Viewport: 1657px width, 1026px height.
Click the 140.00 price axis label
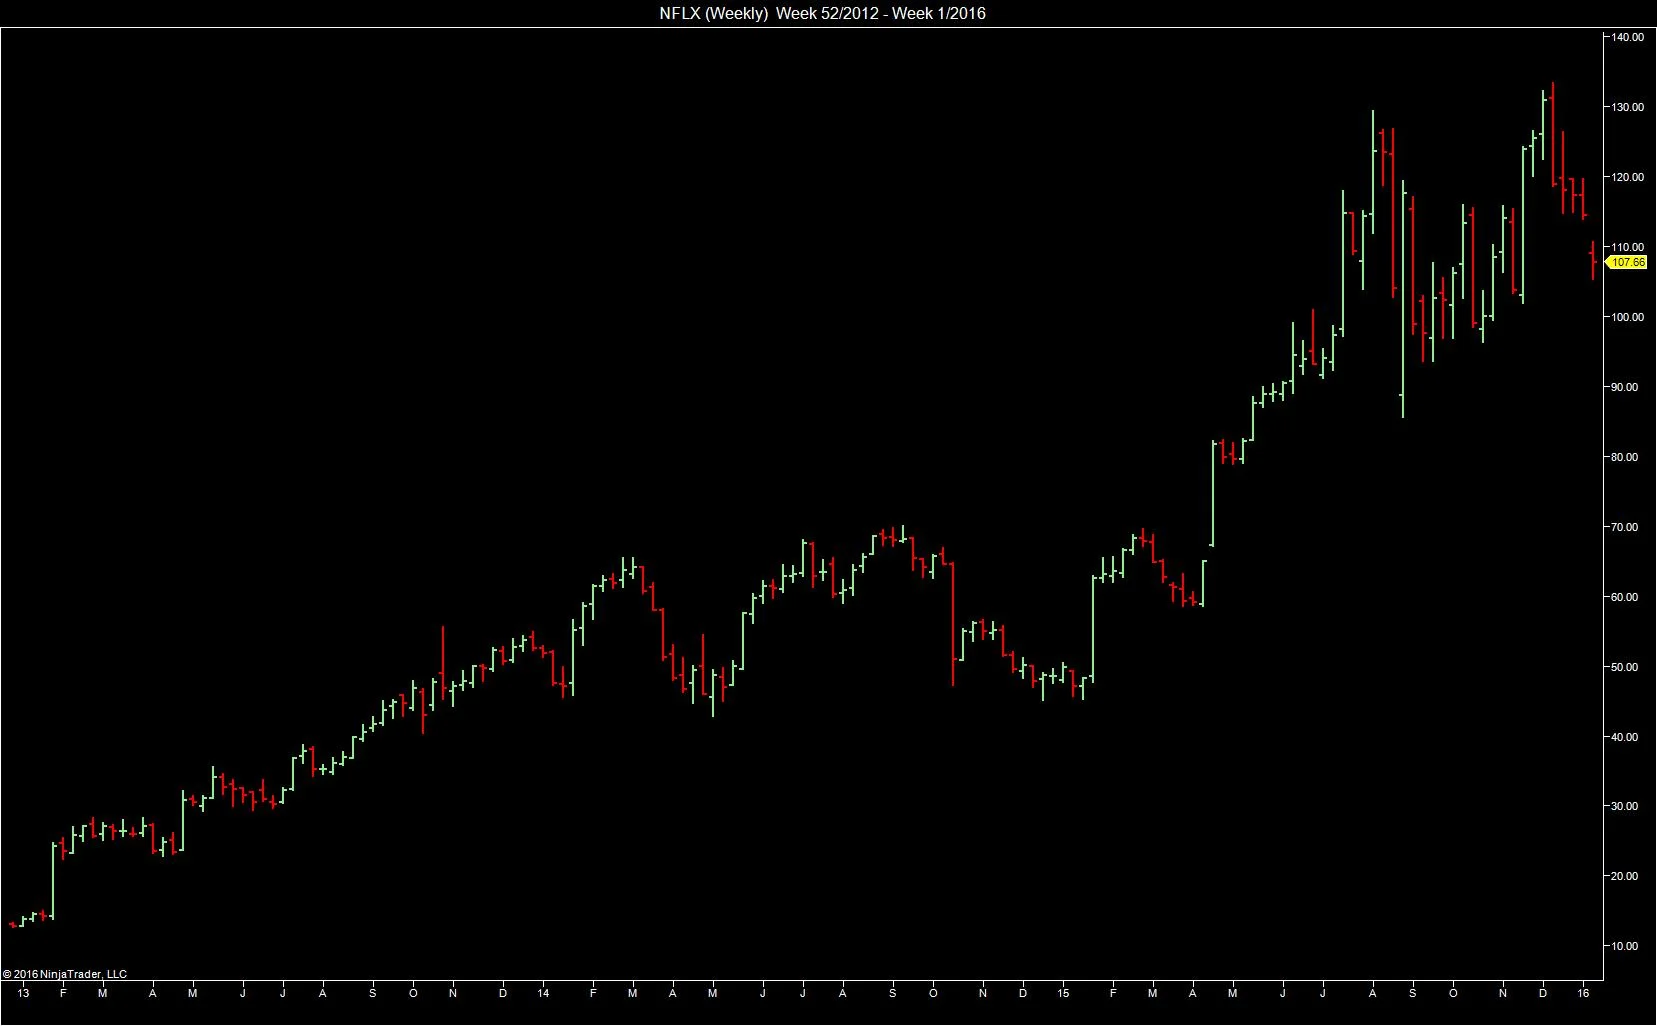tap(1627, 37)
